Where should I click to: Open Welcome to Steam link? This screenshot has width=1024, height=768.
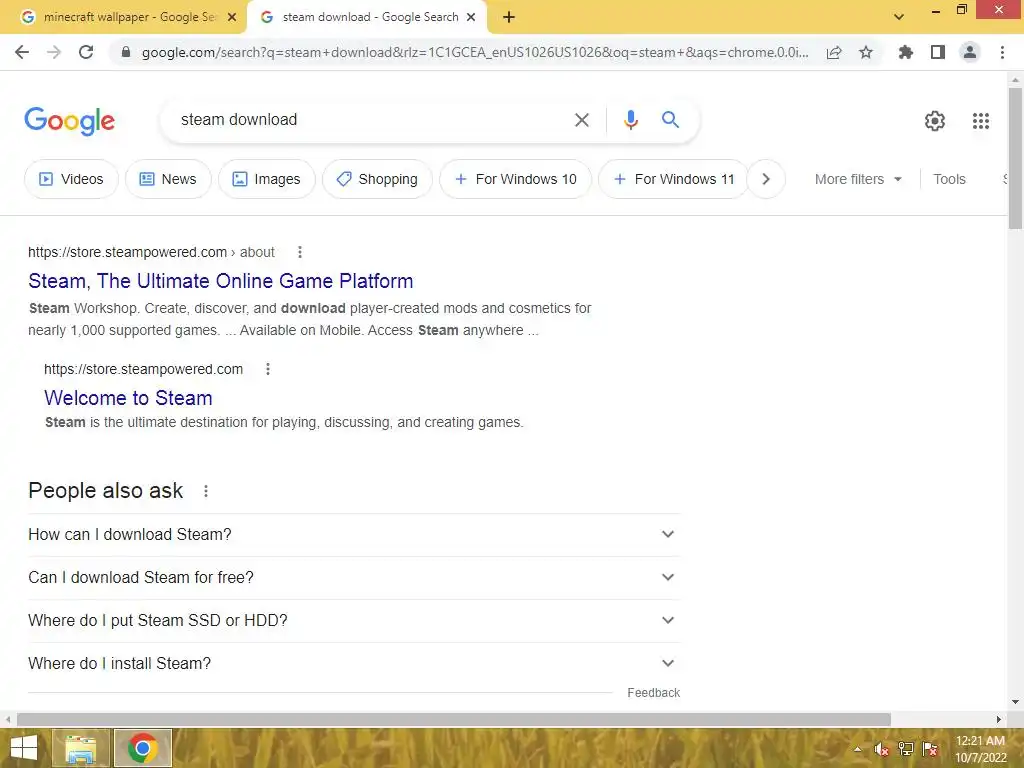click(x=128, y=398)
